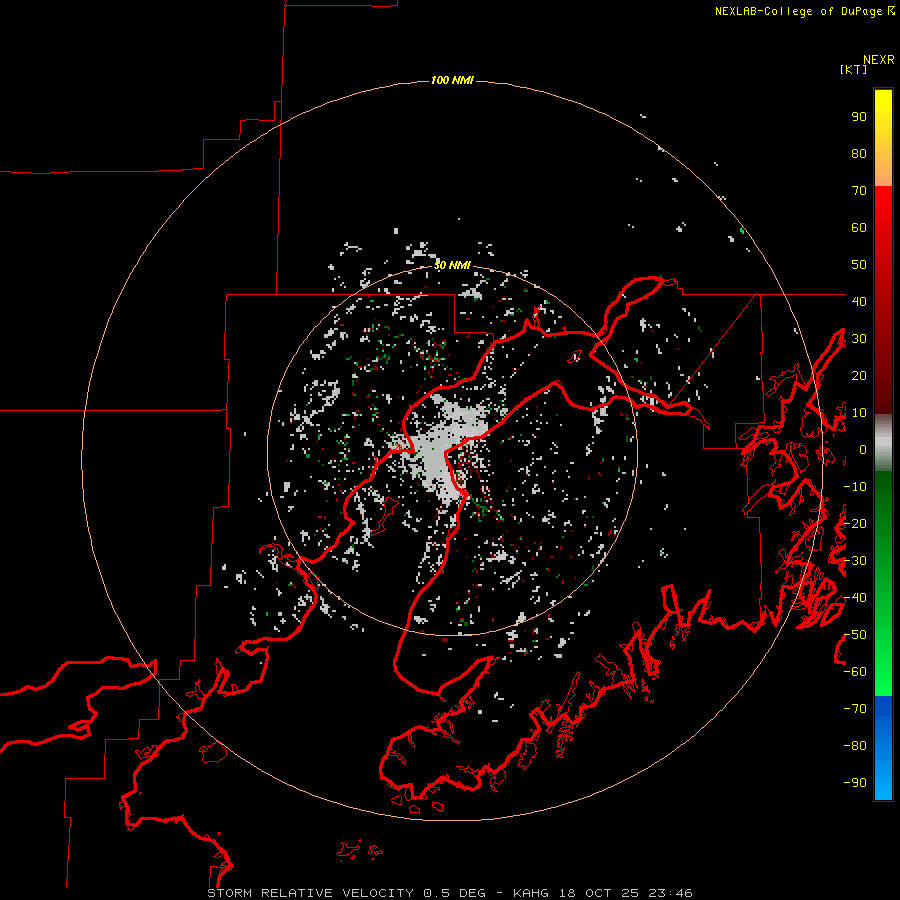900x900 pixels.
Task: Click the 20 value on velocity scale
Action: (x=859, y=376)
